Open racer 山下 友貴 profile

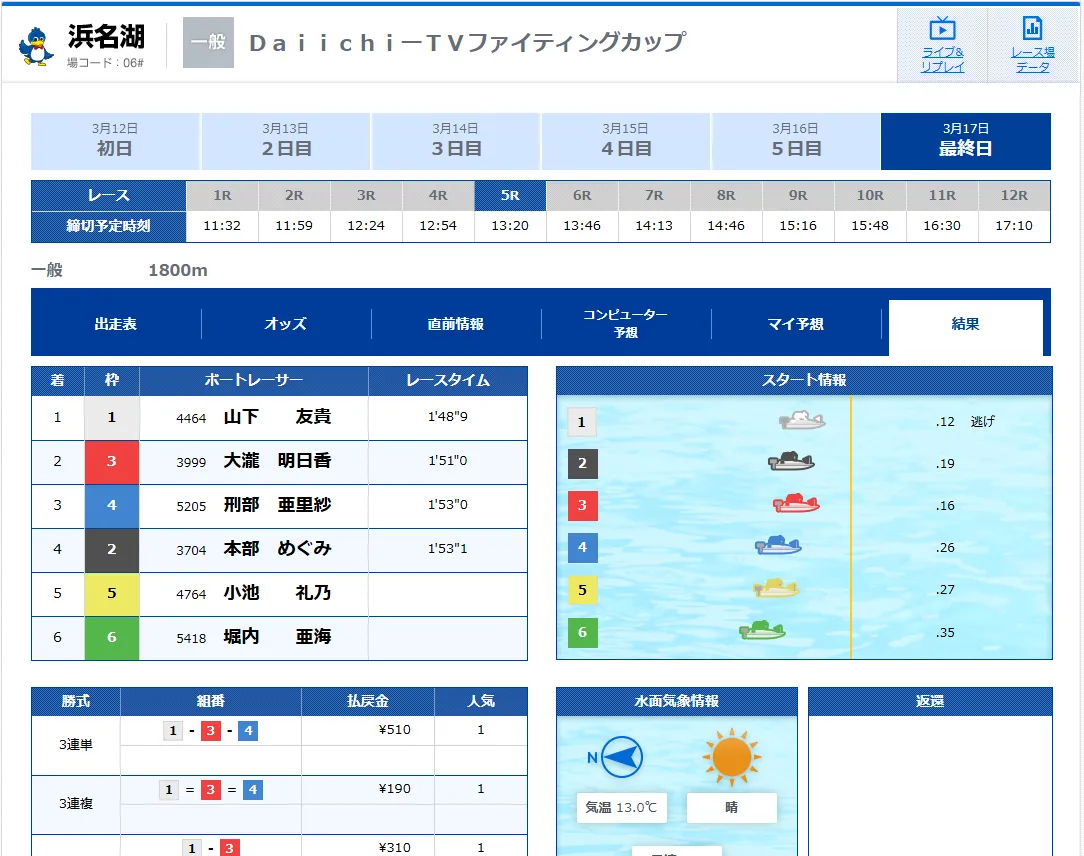(x=277, y=418)
